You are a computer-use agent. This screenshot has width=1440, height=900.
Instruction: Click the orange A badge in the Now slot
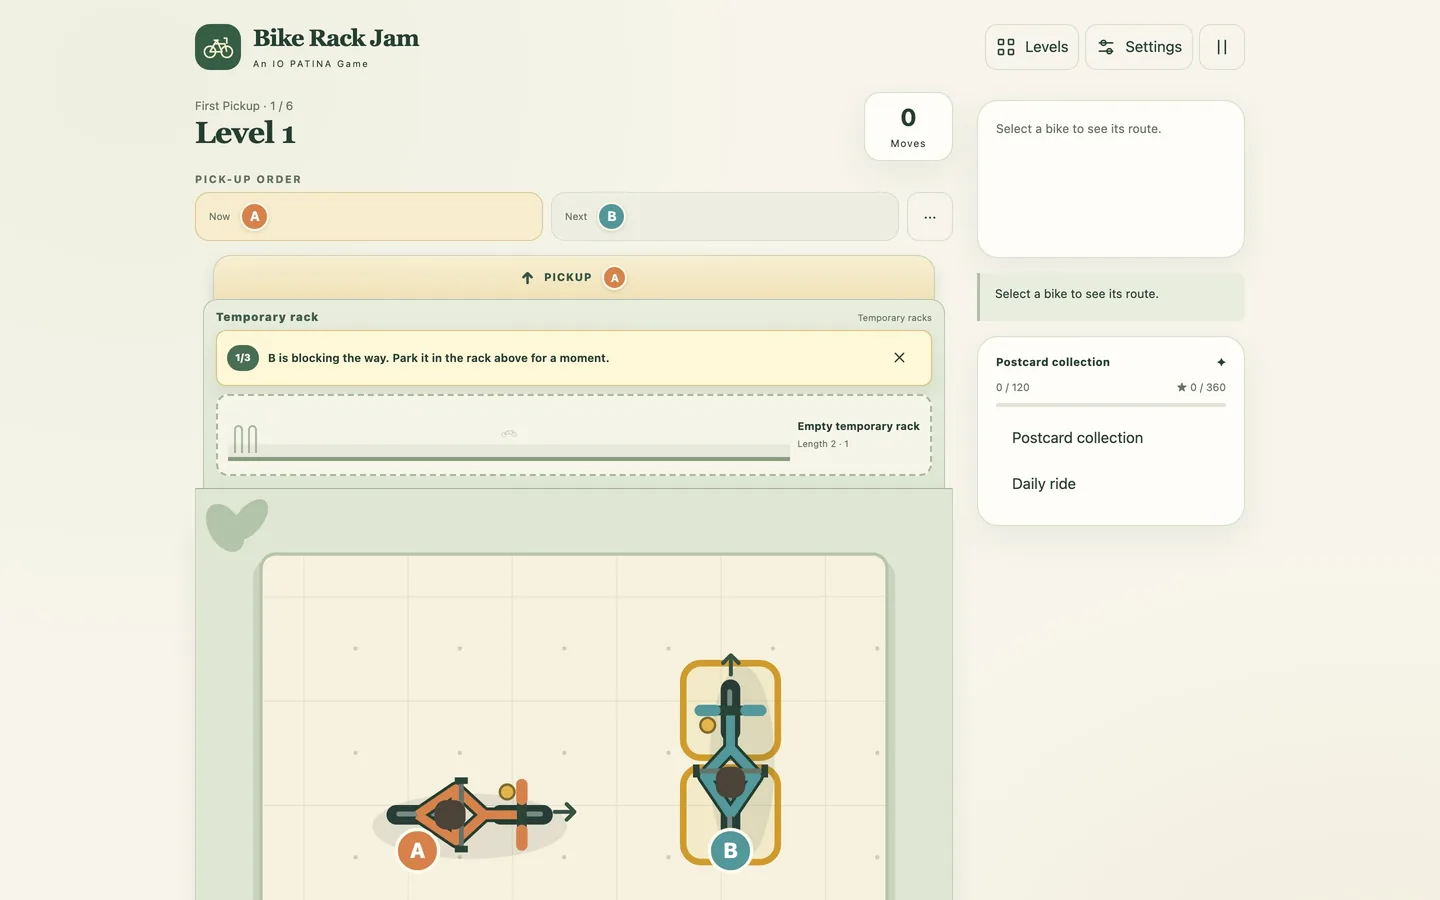(255, 216)
